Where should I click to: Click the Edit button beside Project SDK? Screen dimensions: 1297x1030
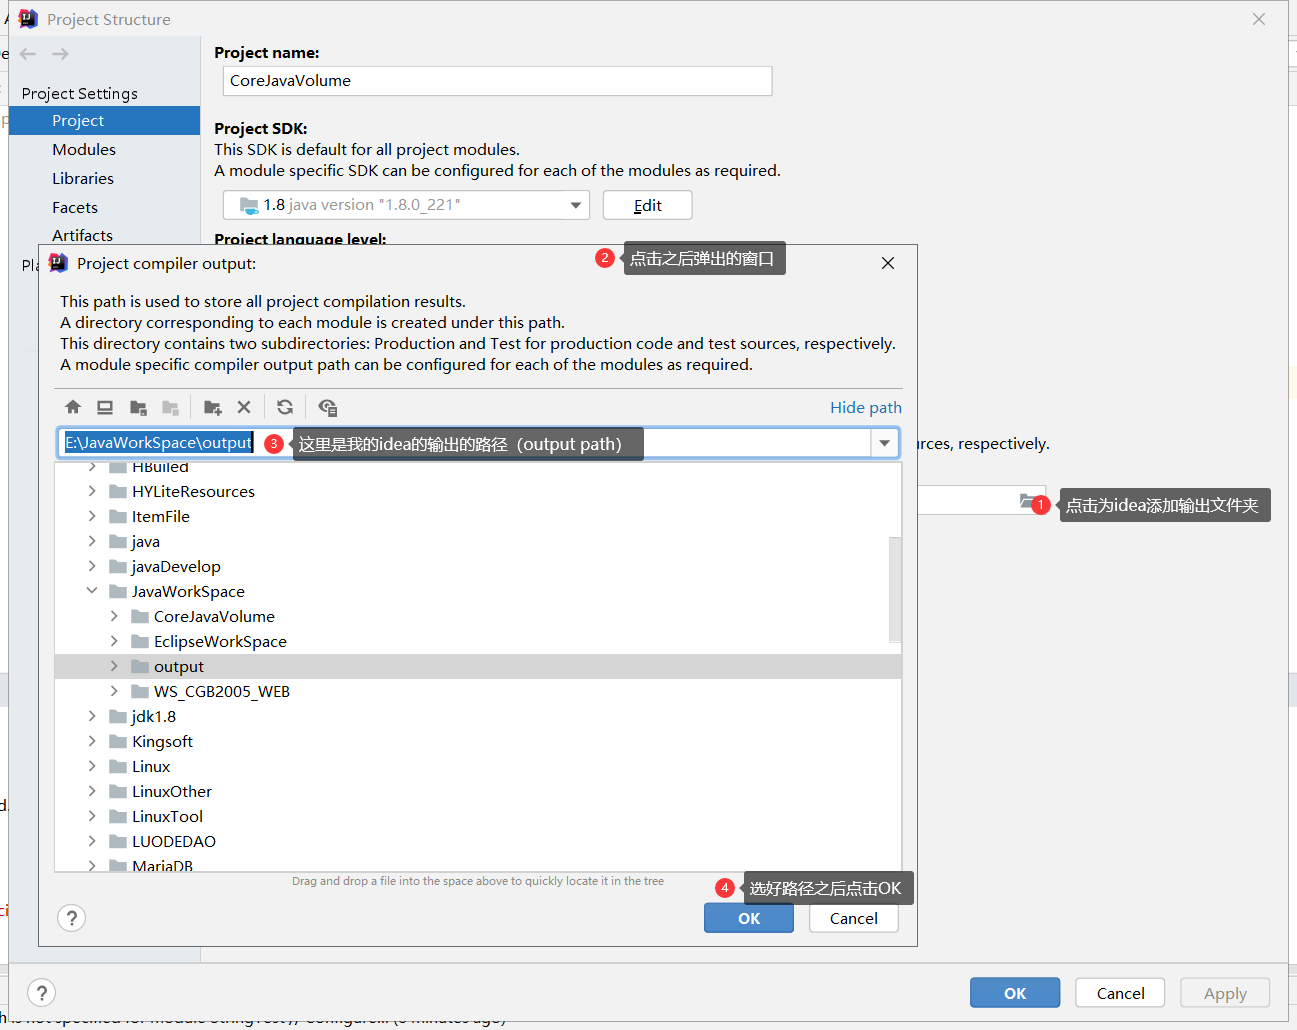click(x=647, y=204)
